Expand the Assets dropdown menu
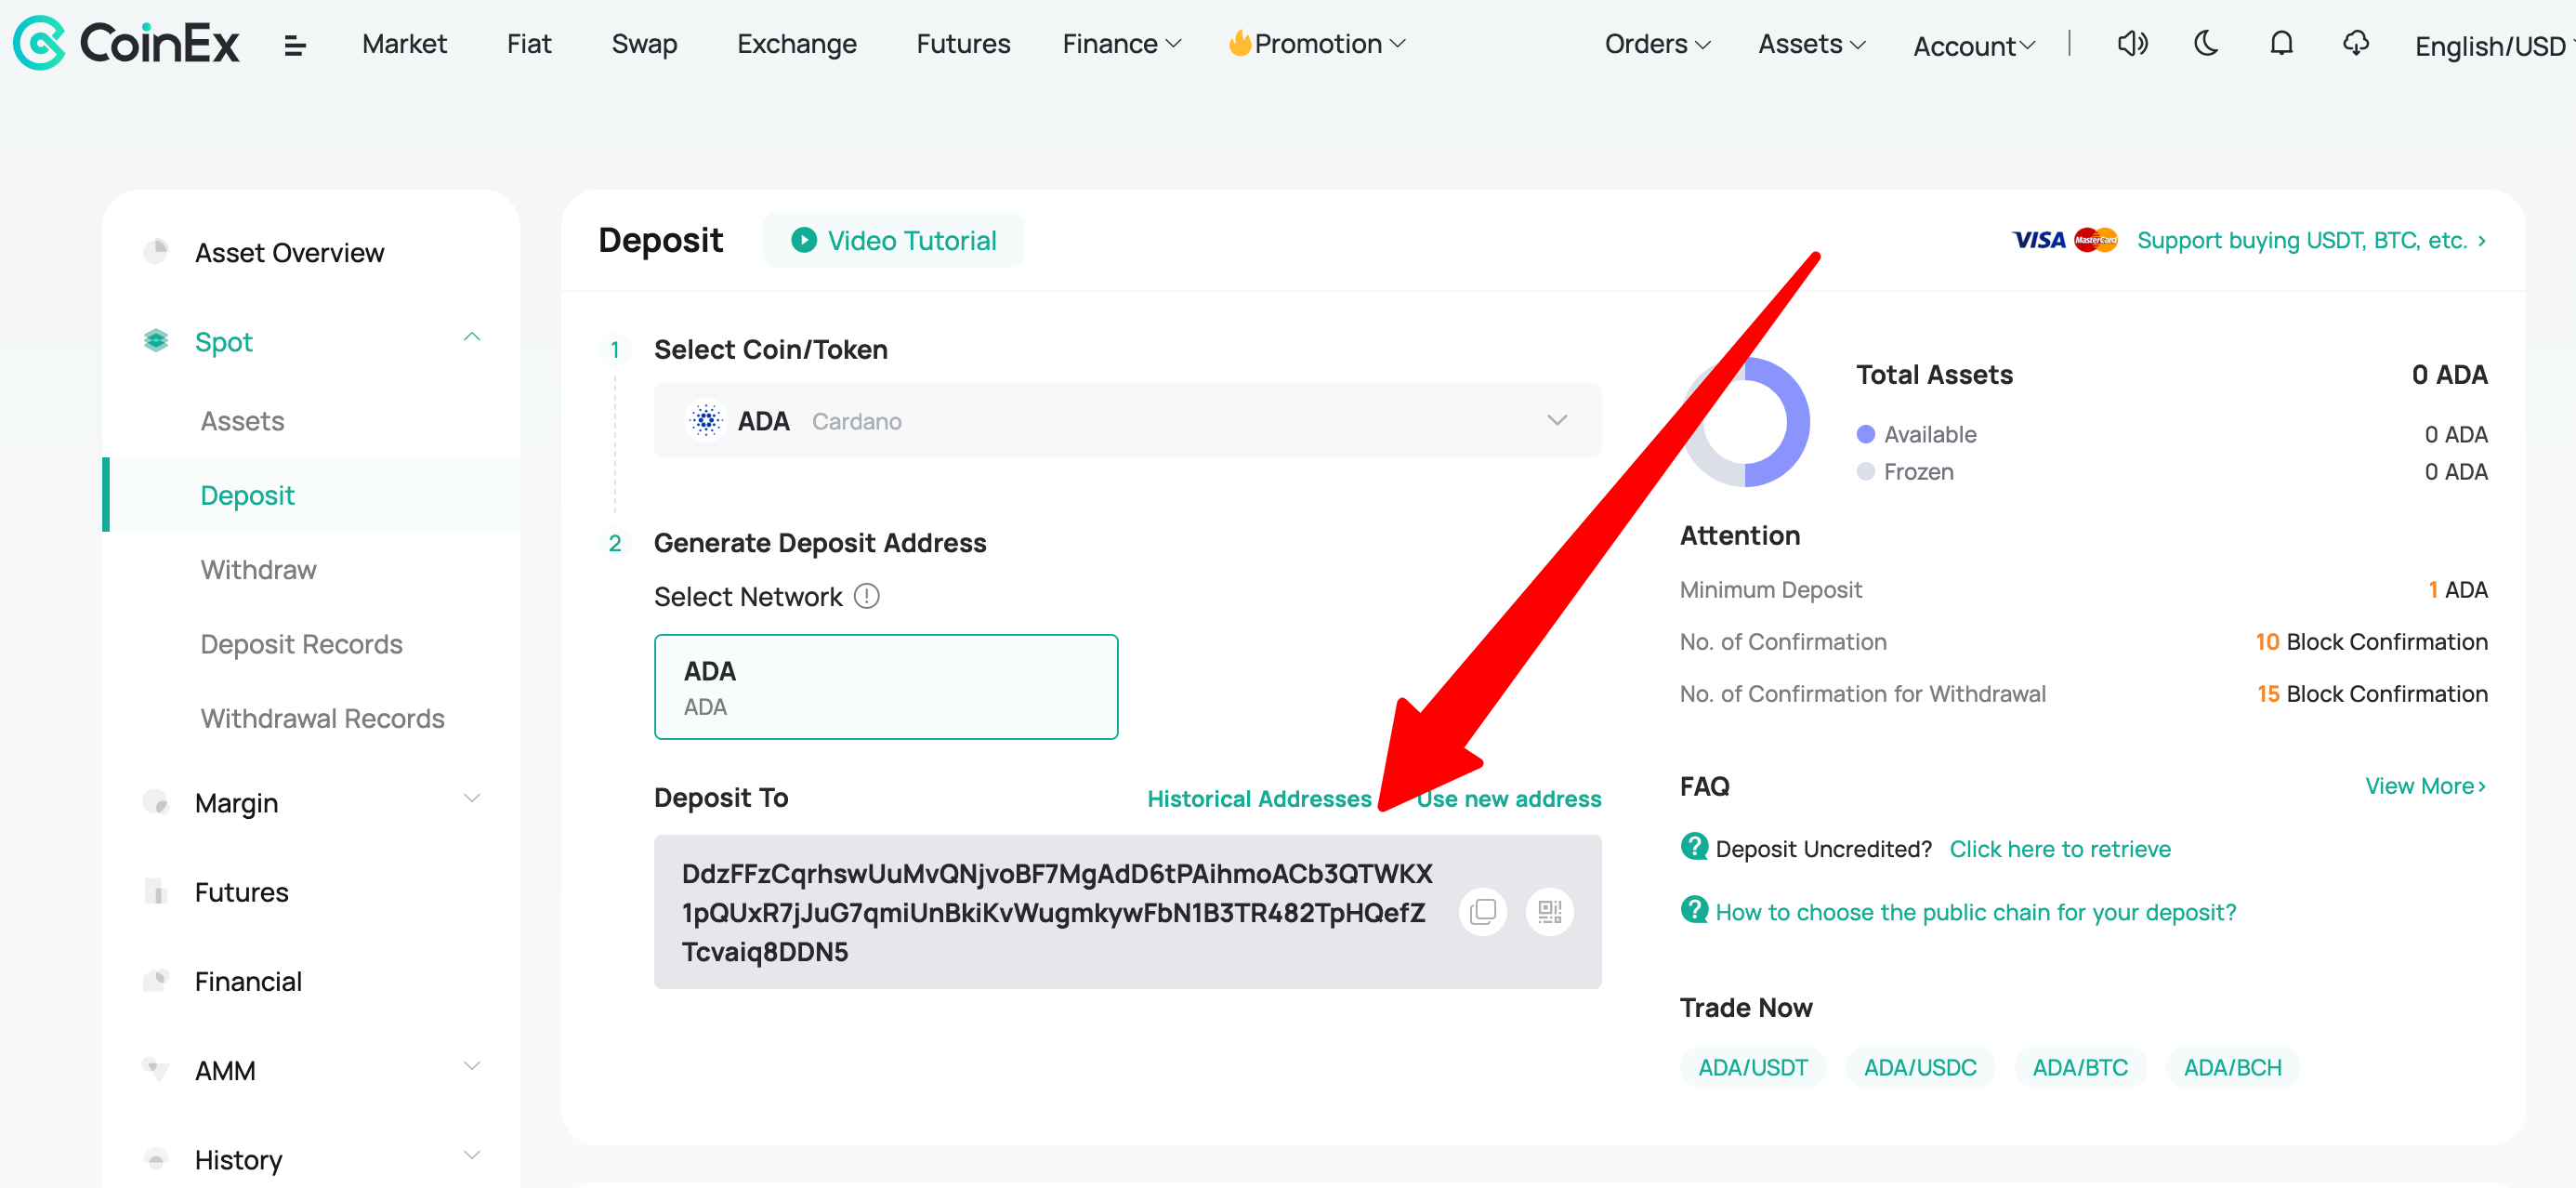The height and width of the screenshot is (1188, 2576). point(1810,45)
